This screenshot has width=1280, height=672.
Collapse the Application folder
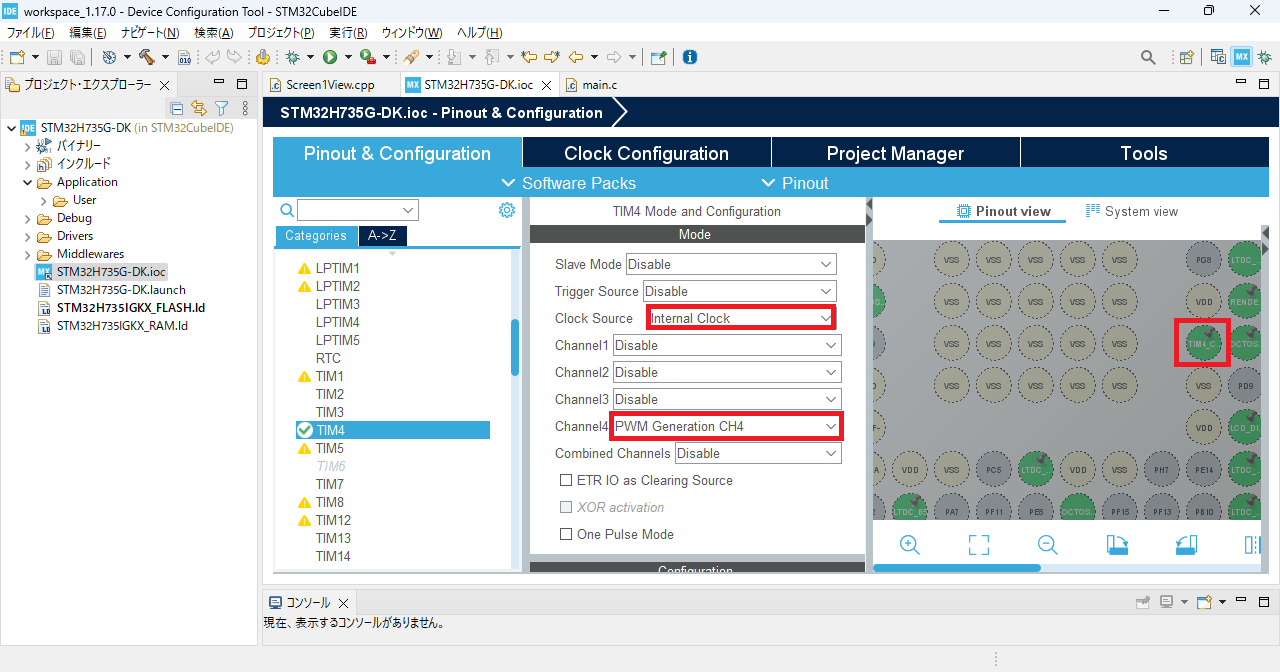28,182
